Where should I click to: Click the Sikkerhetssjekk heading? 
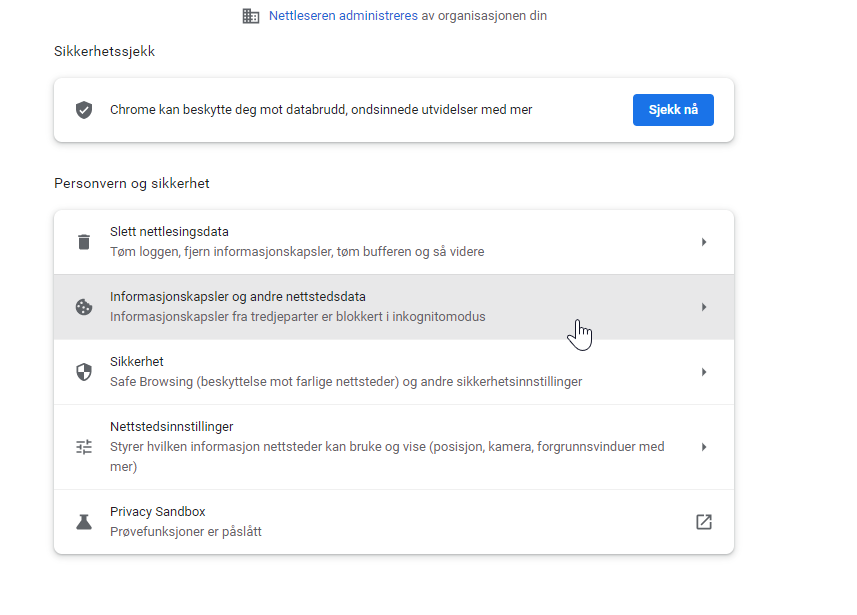(104, 51)
